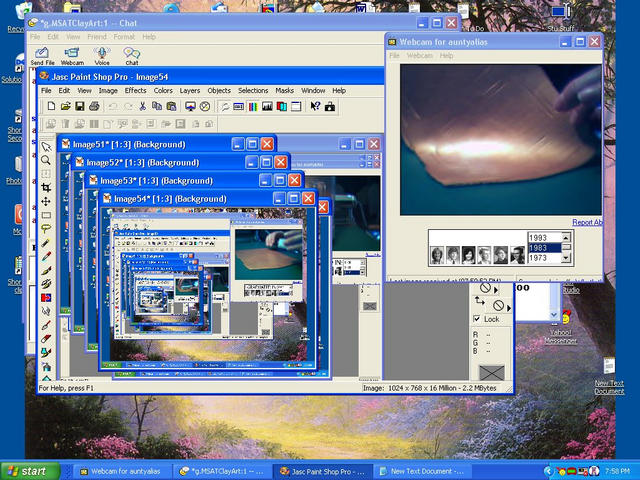Select the Arrow tool

(x=46, y=147)
